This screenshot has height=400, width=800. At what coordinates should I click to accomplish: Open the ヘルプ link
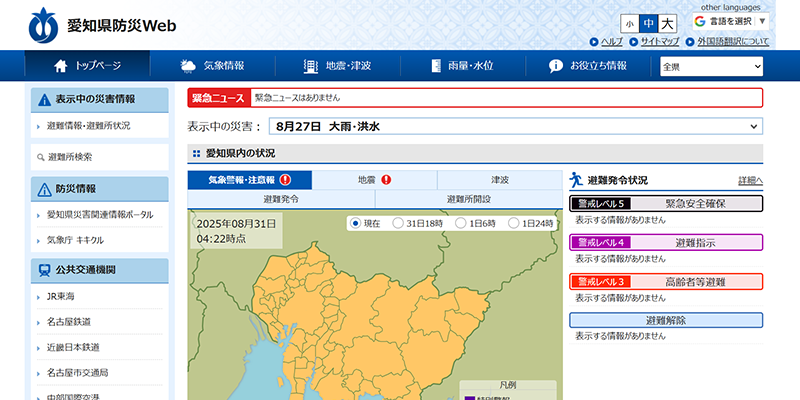point(612,42)
